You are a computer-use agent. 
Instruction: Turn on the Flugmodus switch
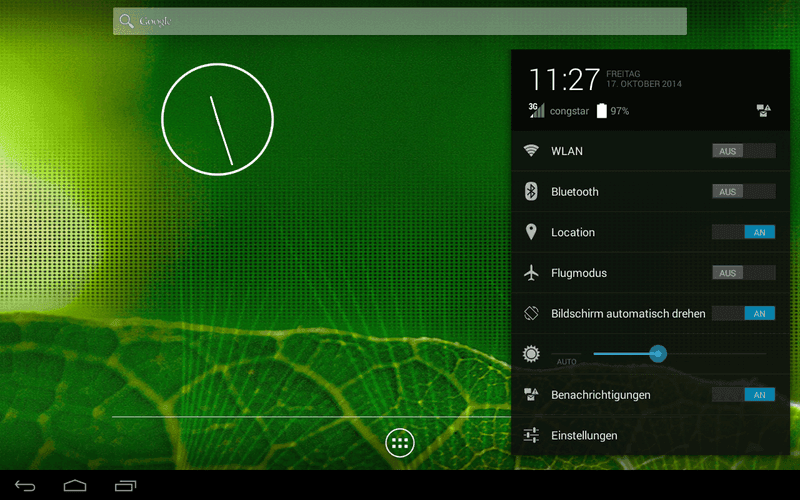(x=744, y=272)
